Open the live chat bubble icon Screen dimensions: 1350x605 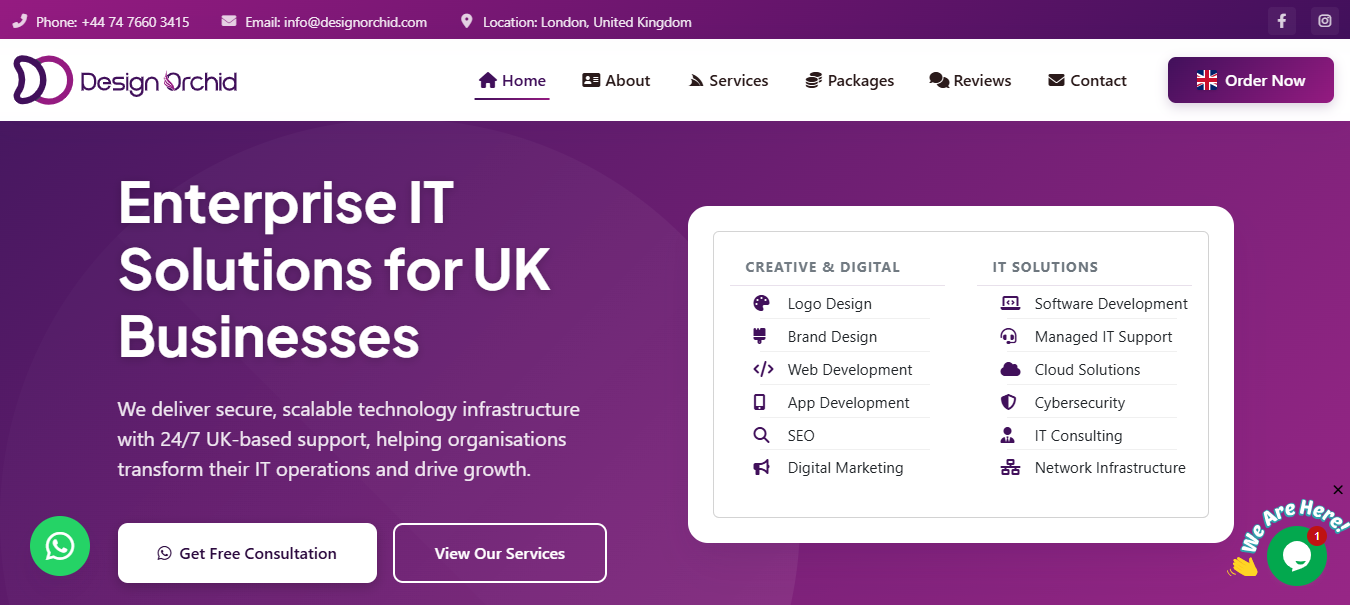pyautogui.click(x=1297, y=556)
